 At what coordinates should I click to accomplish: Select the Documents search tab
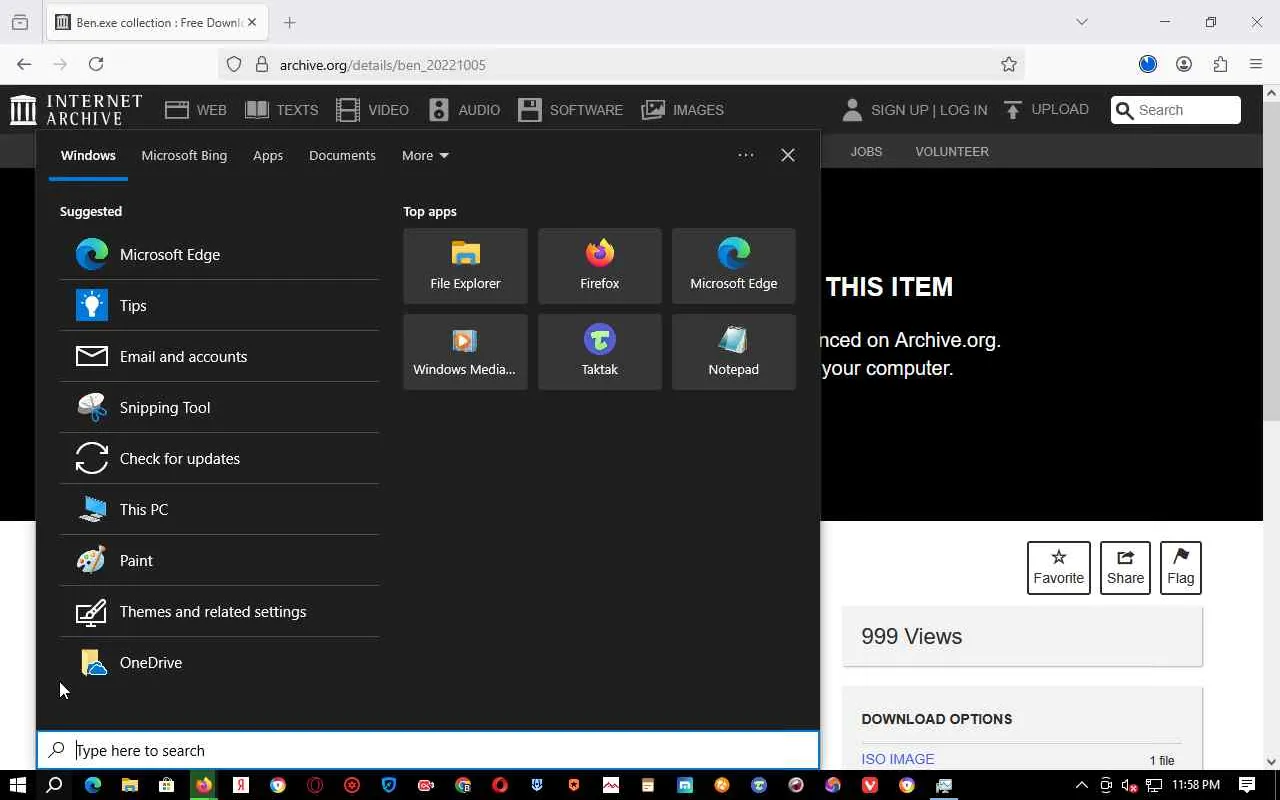point(342,155)
